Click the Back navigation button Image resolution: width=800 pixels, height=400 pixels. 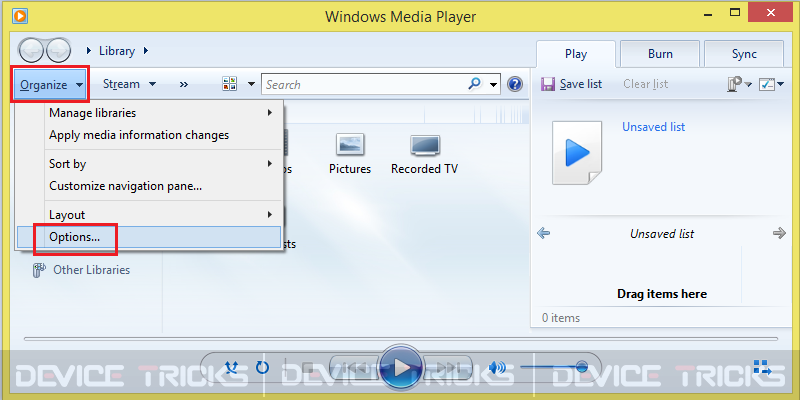tap(32, 50)
